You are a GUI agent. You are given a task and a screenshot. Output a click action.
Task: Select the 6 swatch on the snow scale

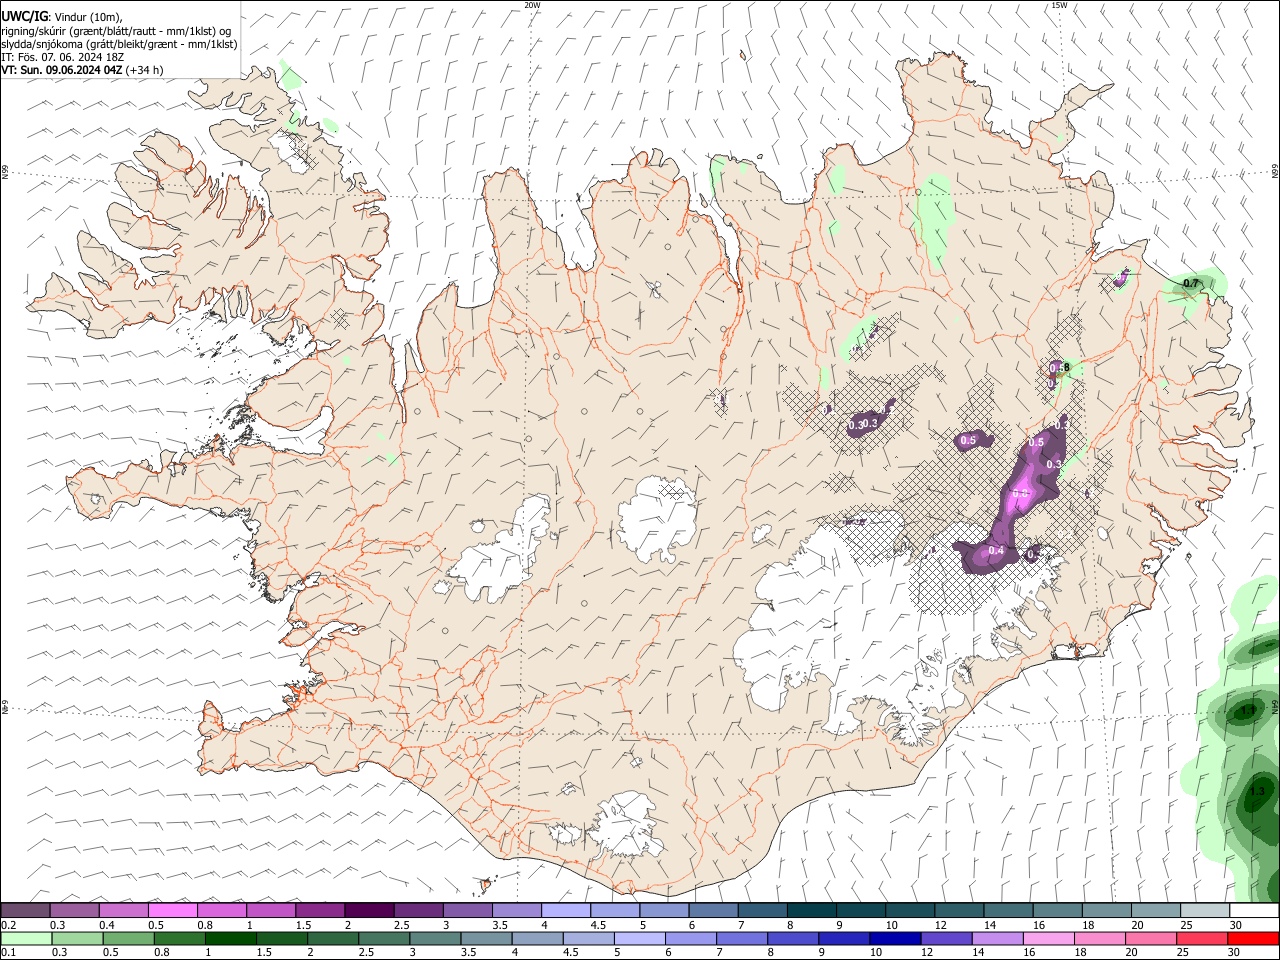coord(713,910)
